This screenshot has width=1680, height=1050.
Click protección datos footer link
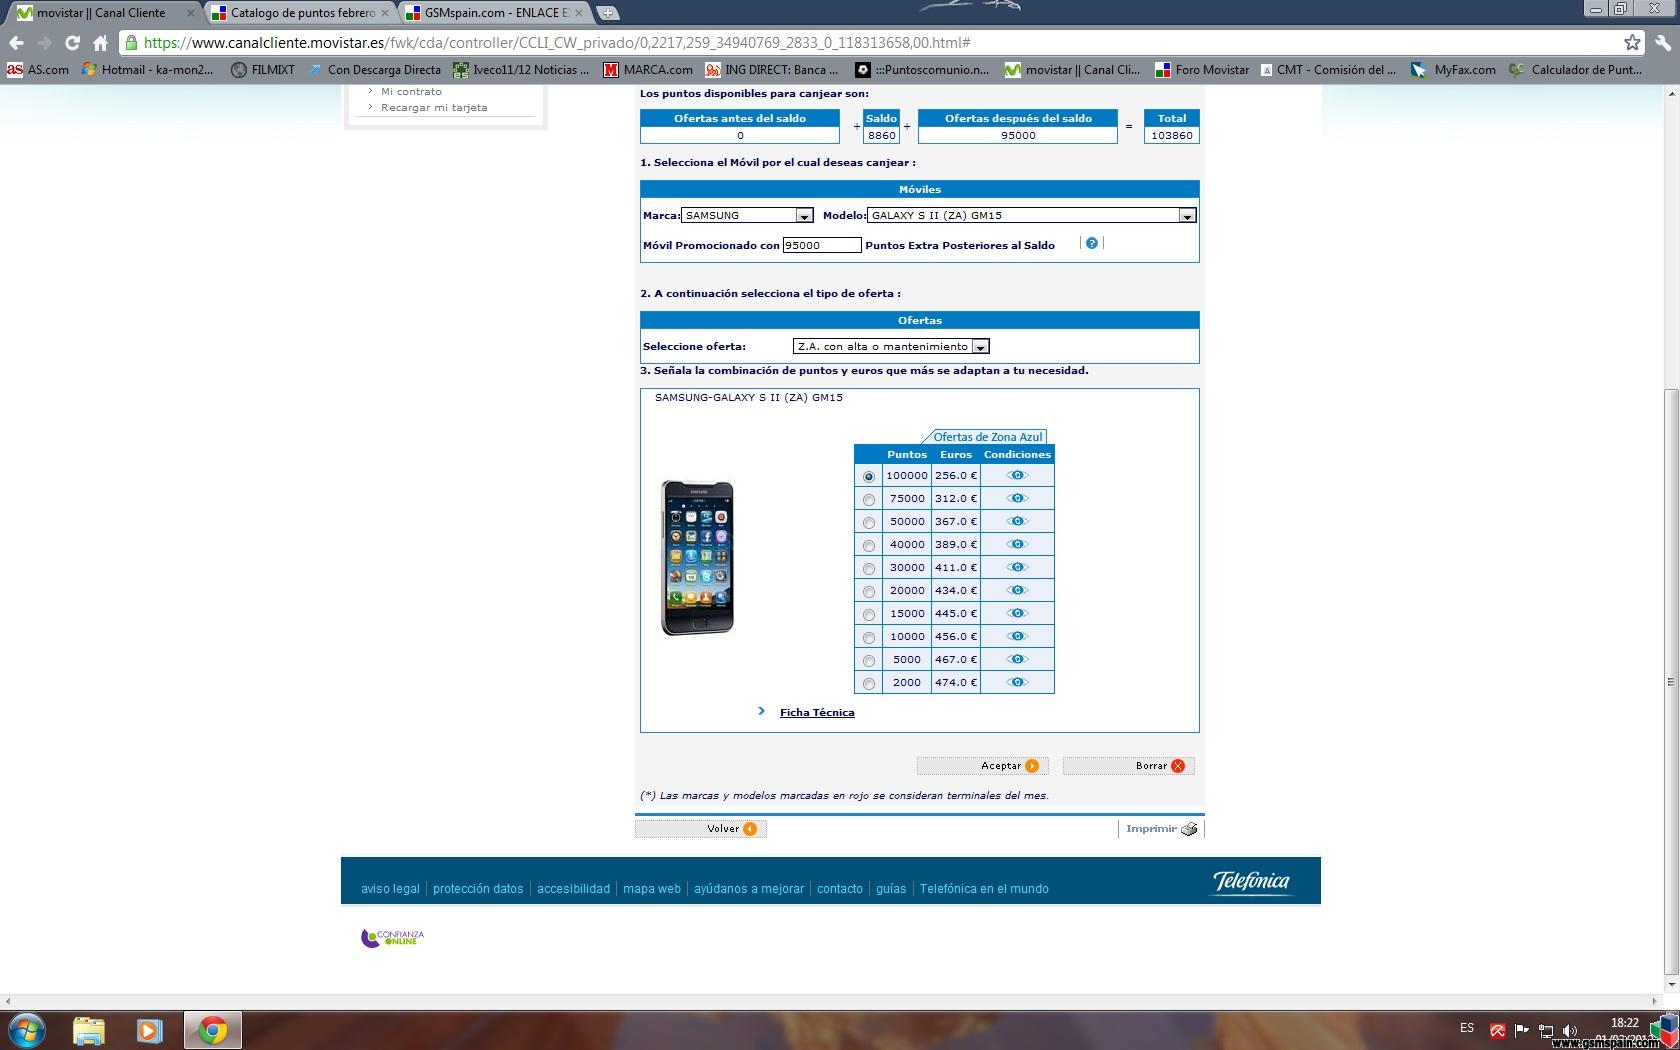pos(478,889)
